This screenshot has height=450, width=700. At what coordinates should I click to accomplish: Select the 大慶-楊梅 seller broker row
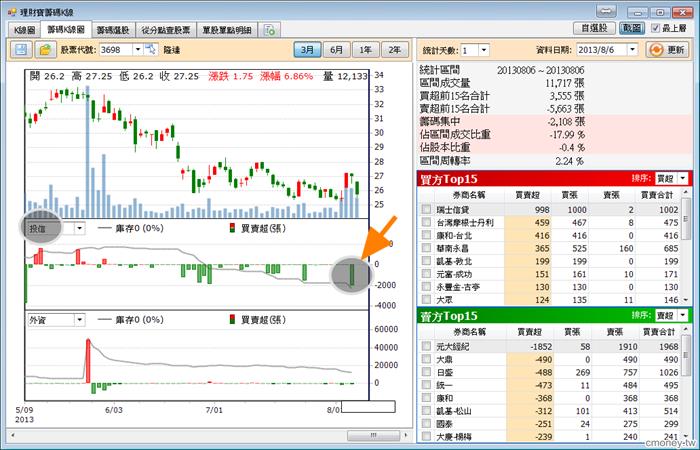coord(549,437)
